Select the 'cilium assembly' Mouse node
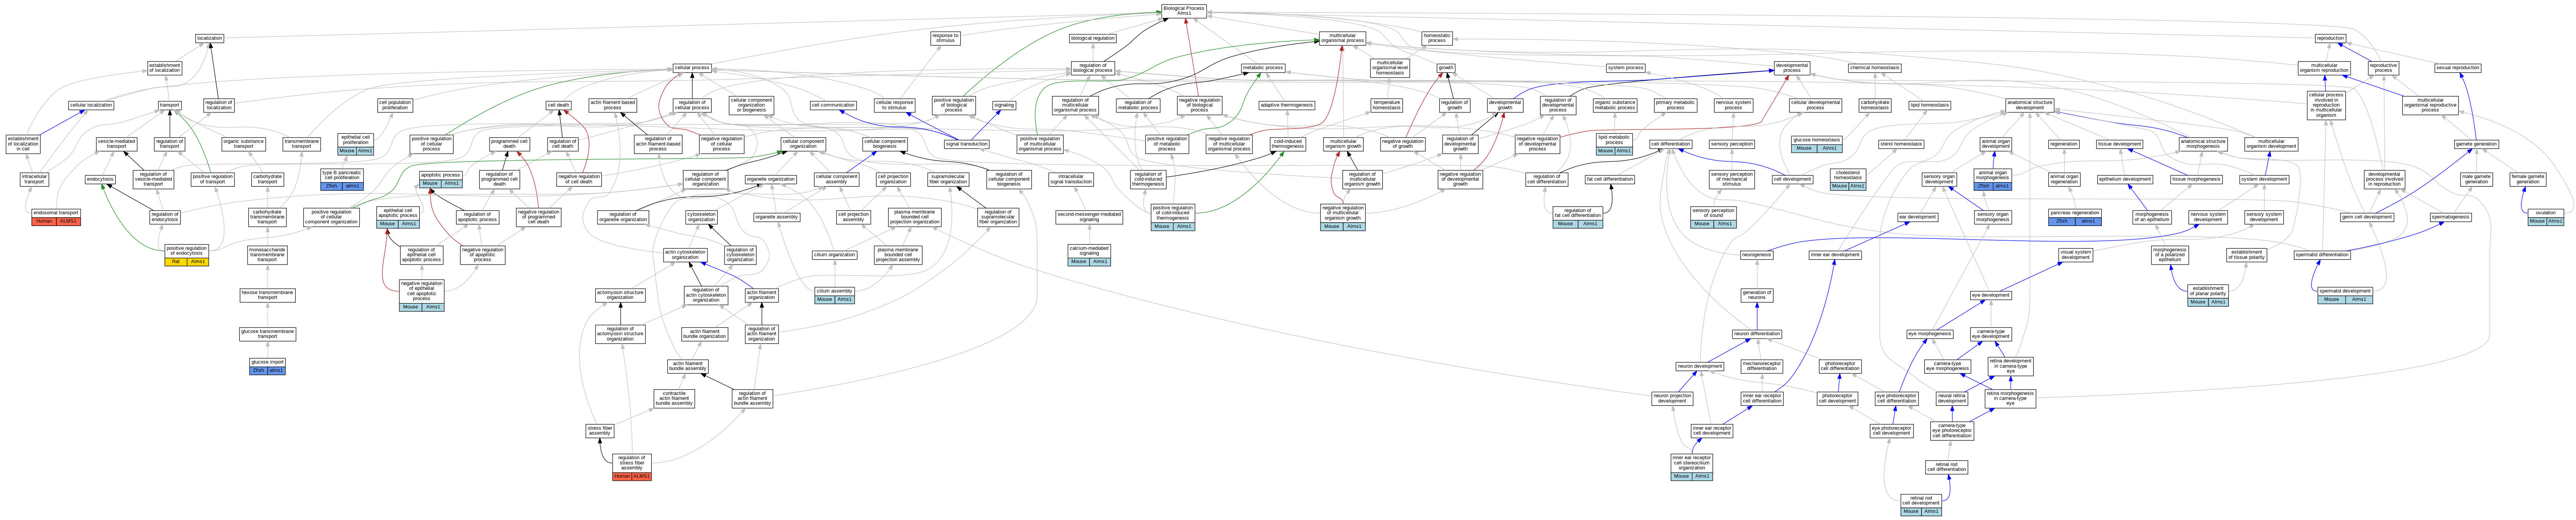The height and width of the screenshot is (520, 2576). pyautogui.click(x=834, y=295)
